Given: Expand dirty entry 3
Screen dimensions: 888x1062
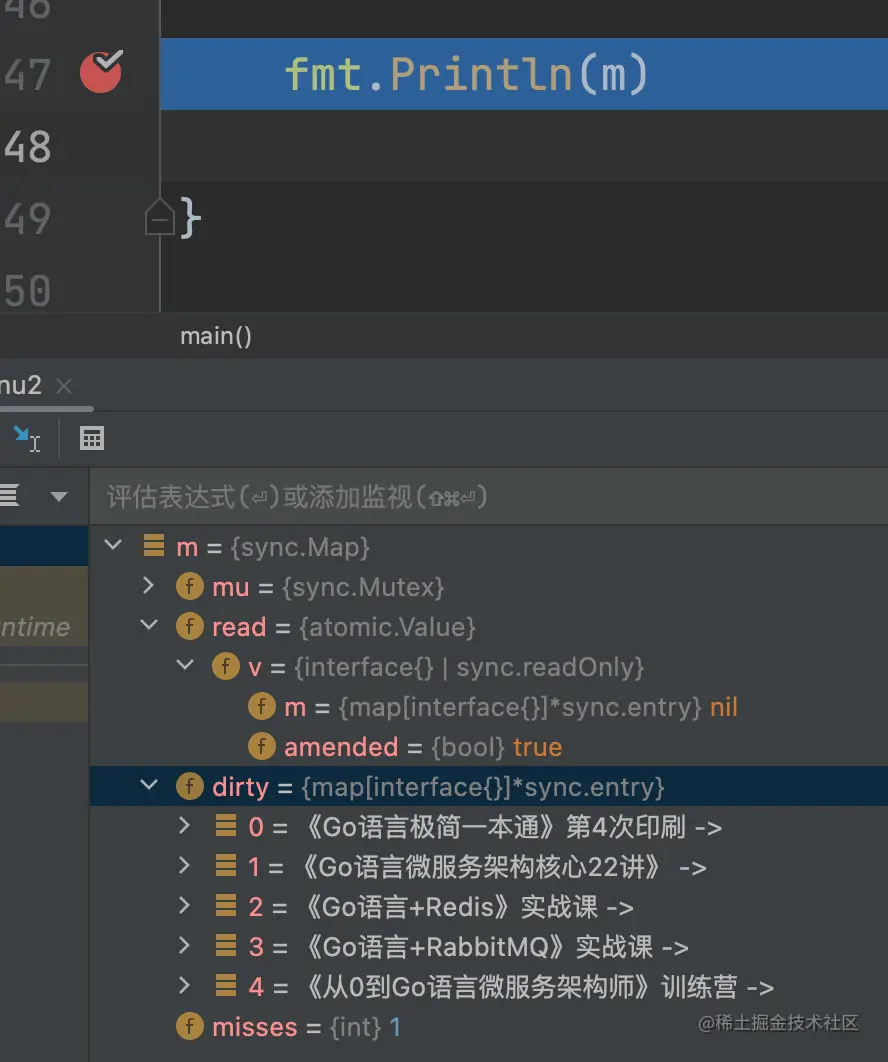Looking at the screenshot, I should click(184, 945).
